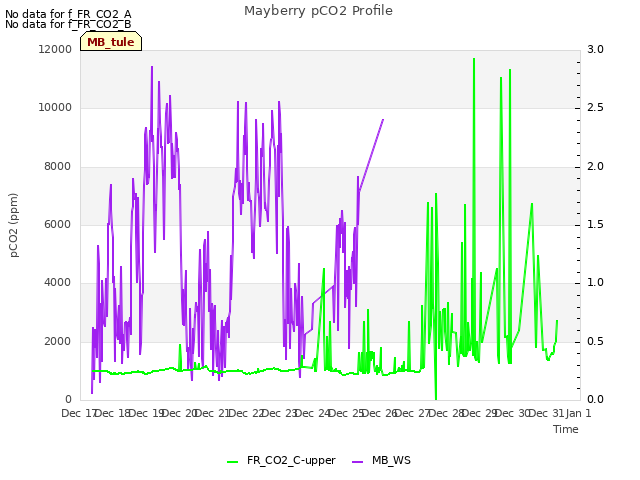
Task: Click the Dec 31 date tick label
Action: [546, 413]
